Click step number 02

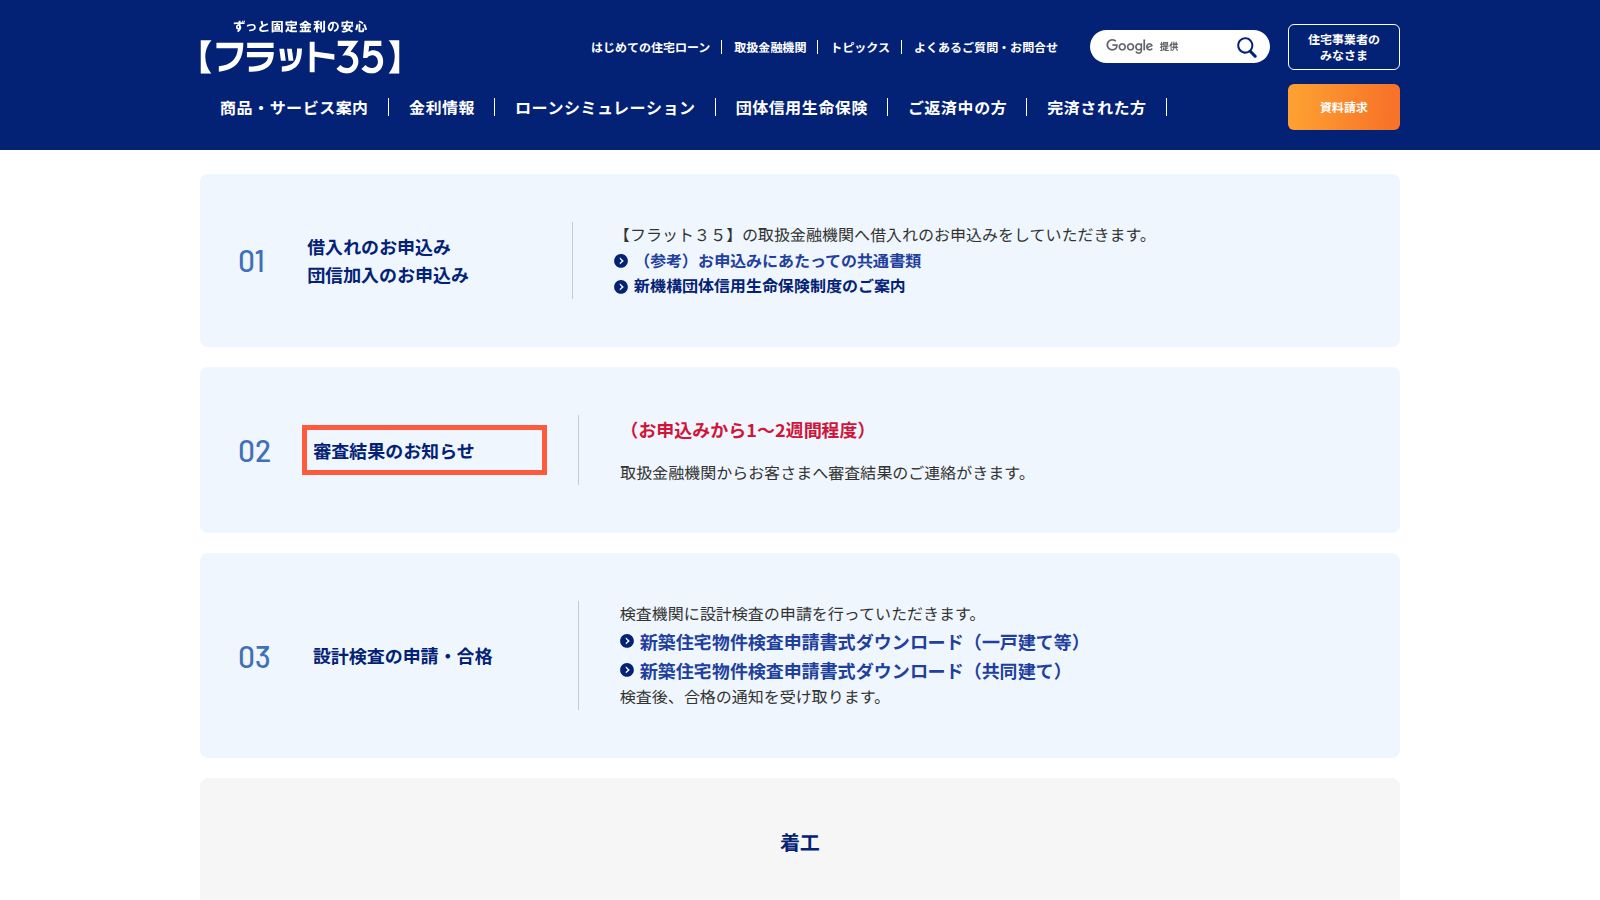[254, 451]
